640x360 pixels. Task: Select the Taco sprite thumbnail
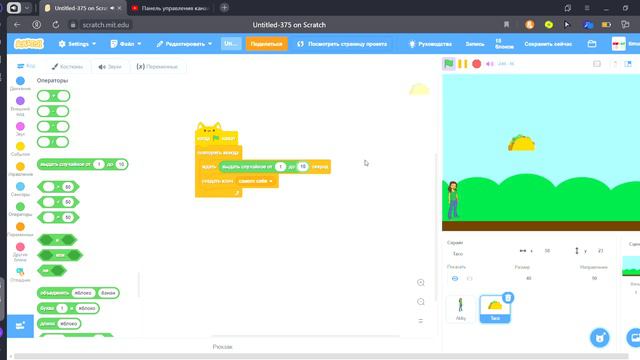pos(495,309)
